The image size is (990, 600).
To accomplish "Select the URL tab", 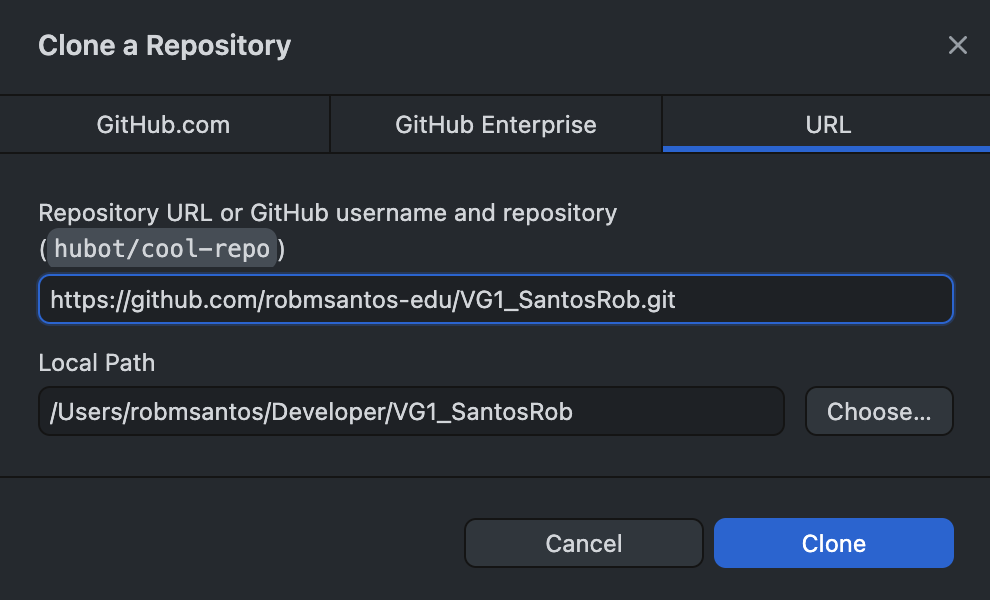I will tap(827, 125).
